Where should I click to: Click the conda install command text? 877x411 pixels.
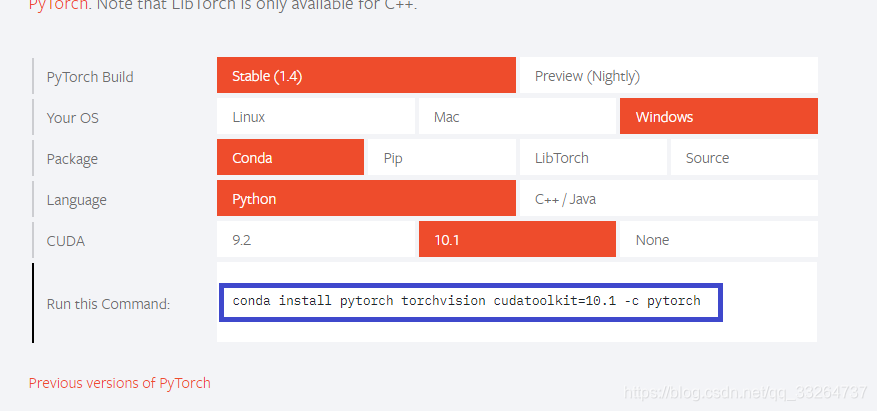tap(466, 301)
